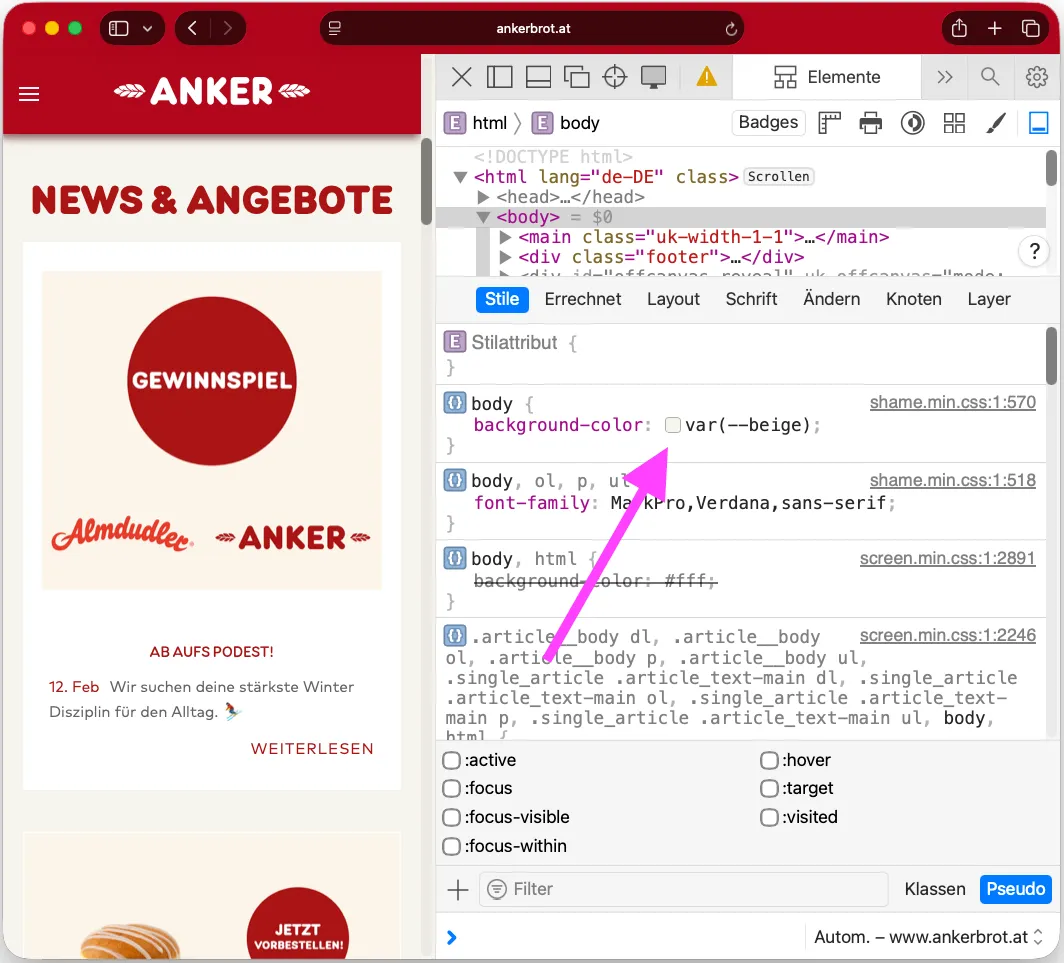Open responsive design mode via the display icon
Viewport: 1064px width, 963px height.
coord(654,77)
